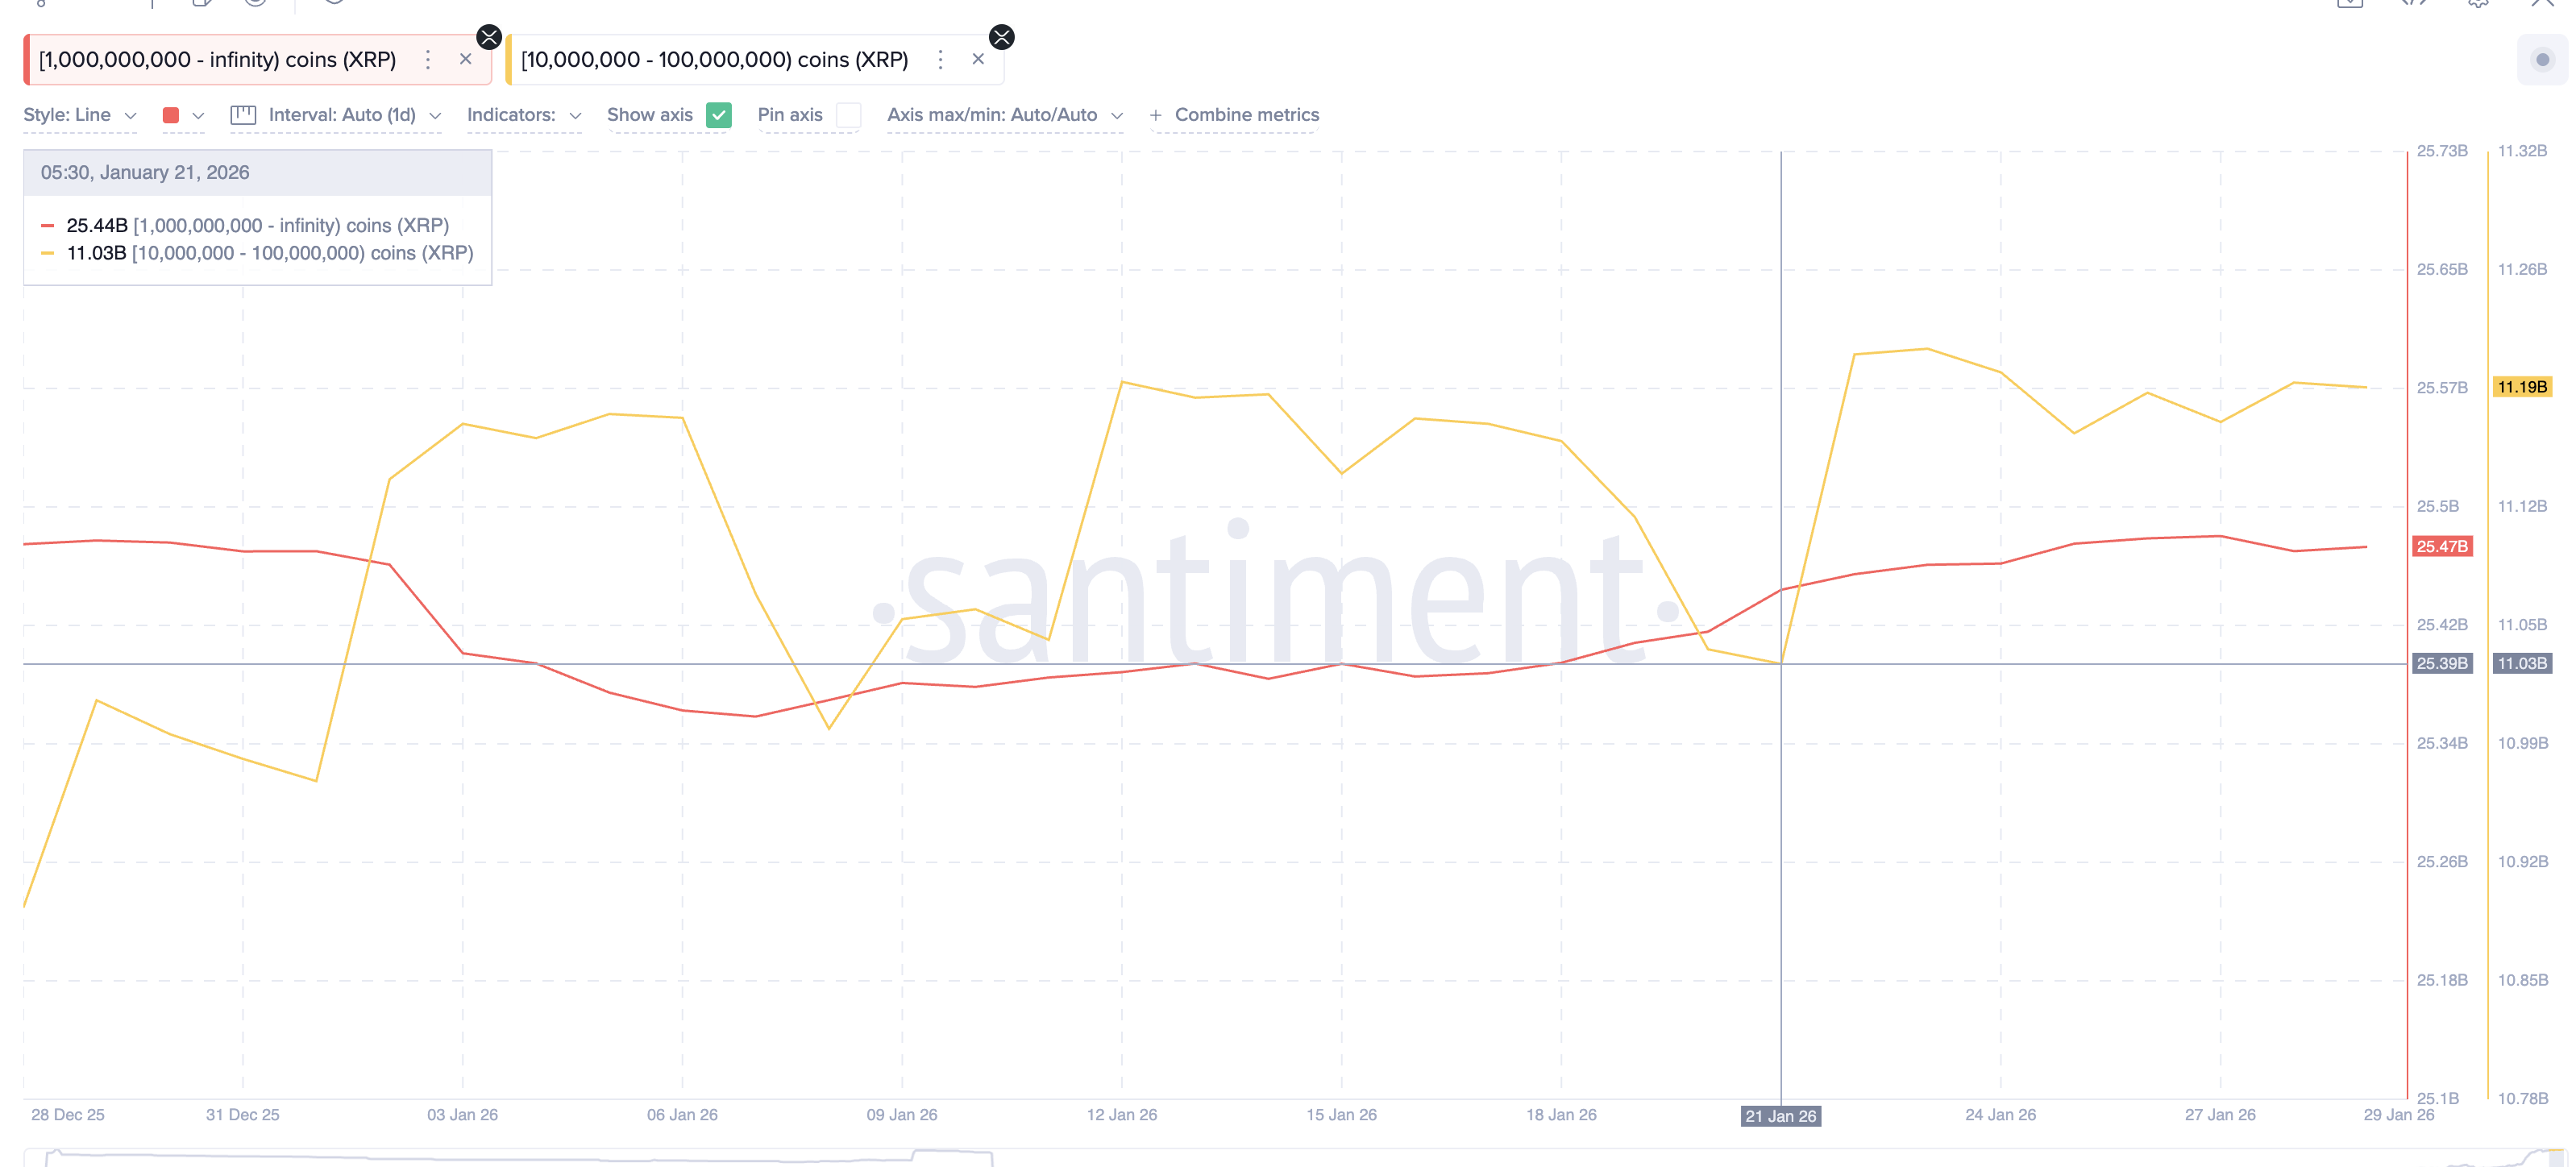Open options menu for 1,000,000,000-infinity metric
The width and height of the screenshot is (2576, 1167).
tap(428, 60)
